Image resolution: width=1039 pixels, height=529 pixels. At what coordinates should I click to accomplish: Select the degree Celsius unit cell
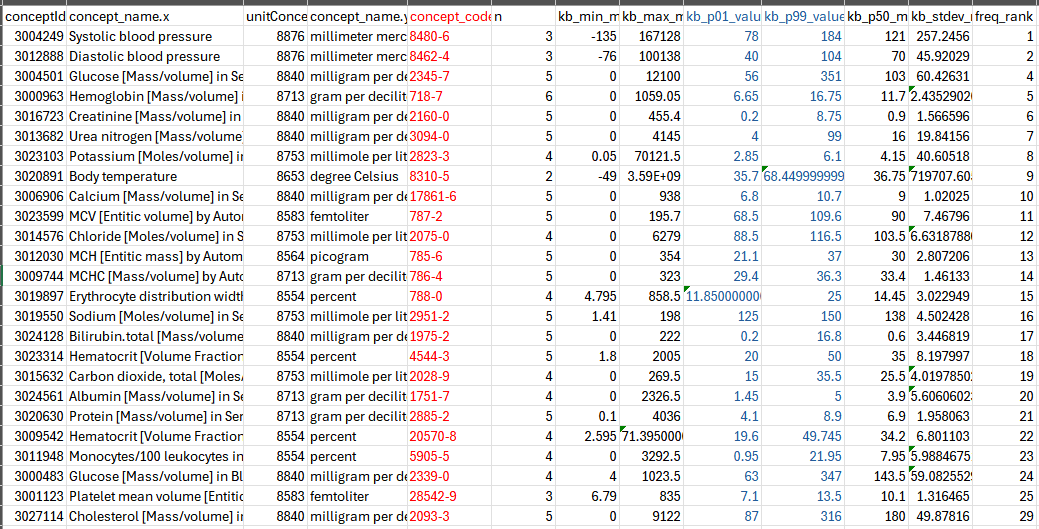[357, 177]
